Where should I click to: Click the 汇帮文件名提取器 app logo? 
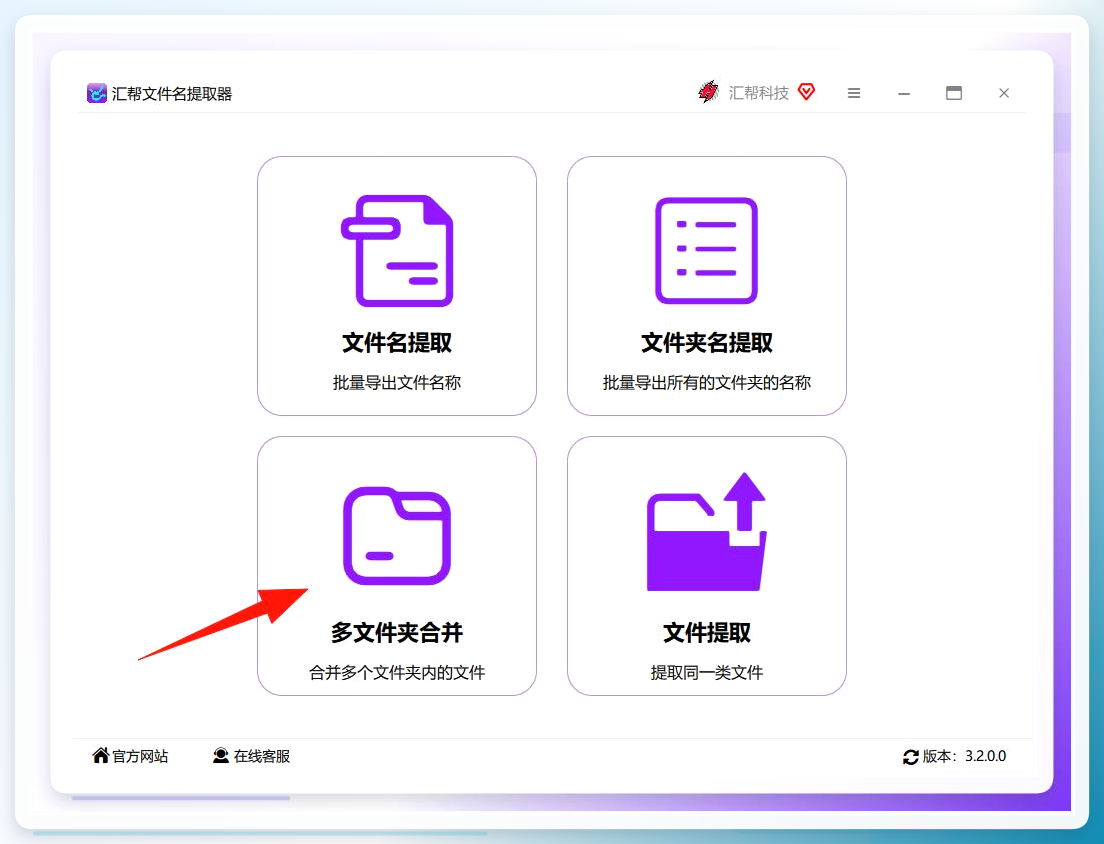coord(96,93)
